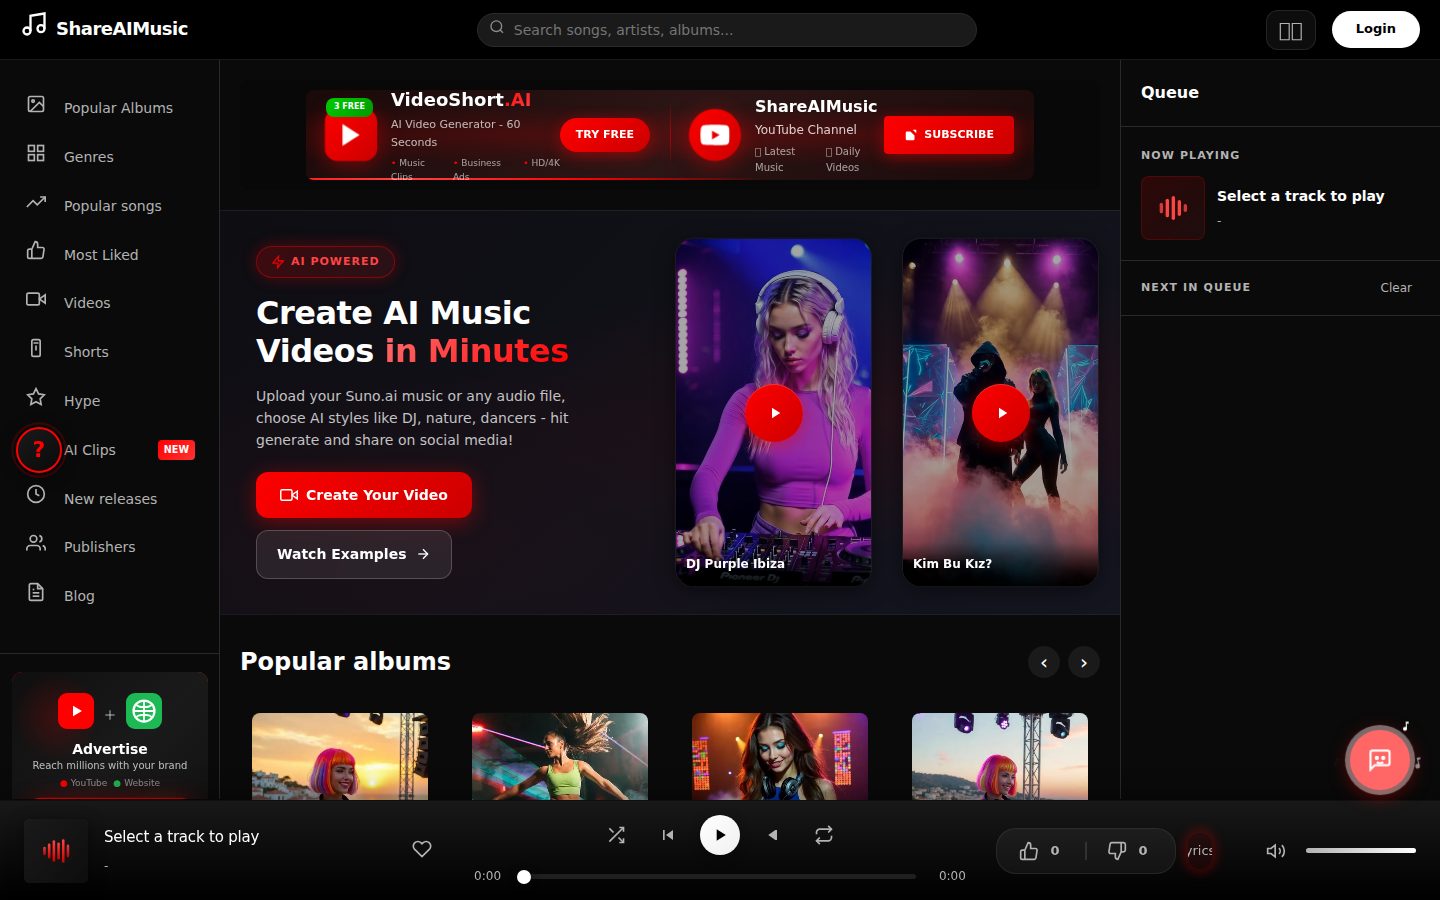Click the SUBSCRIBE button

tap(949, 134)
